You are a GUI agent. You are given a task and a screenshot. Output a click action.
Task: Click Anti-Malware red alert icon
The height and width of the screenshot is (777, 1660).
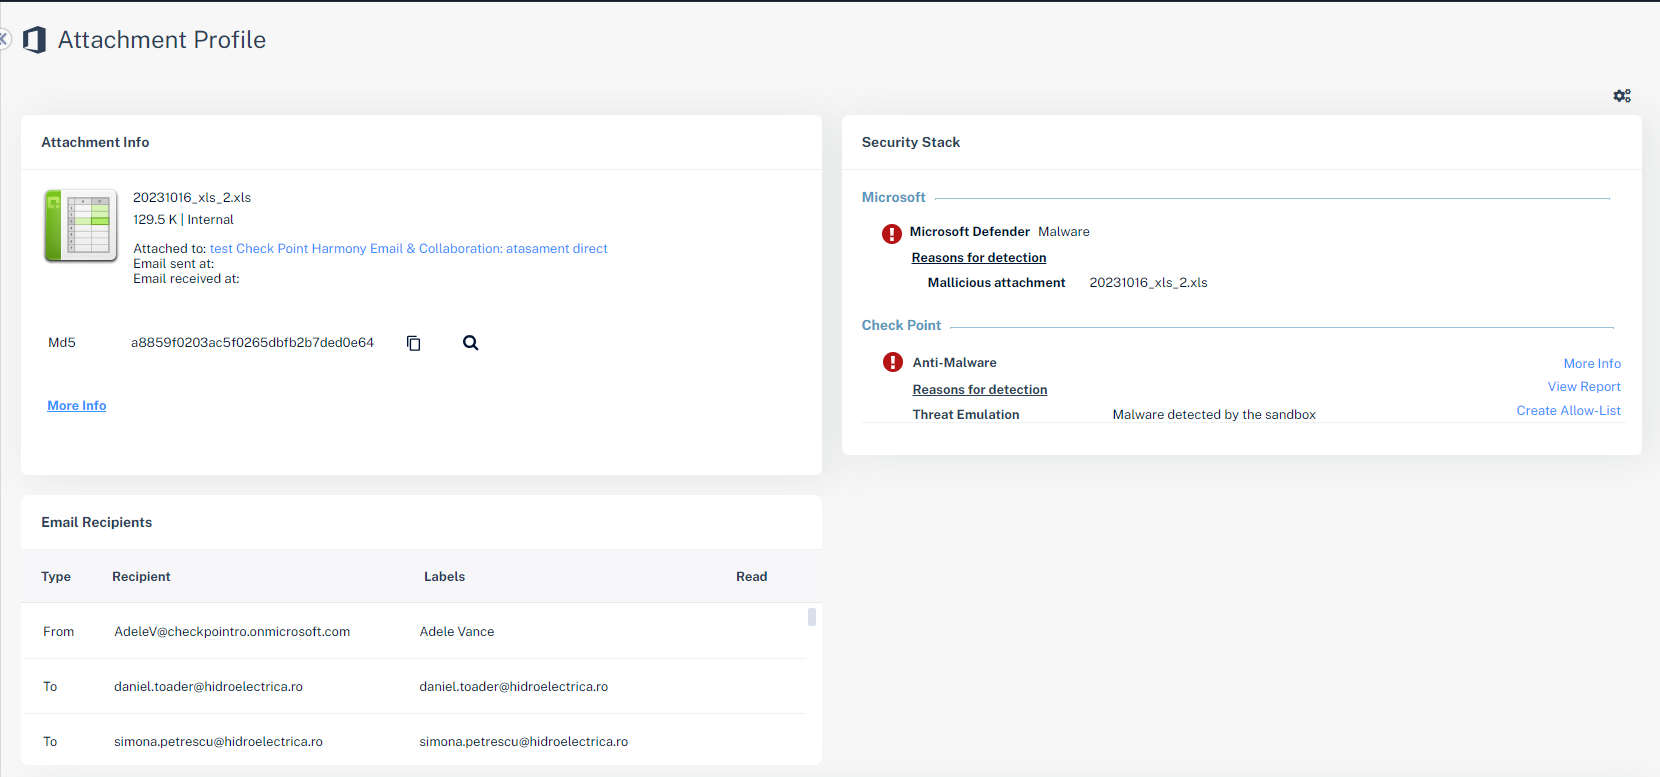893,362
